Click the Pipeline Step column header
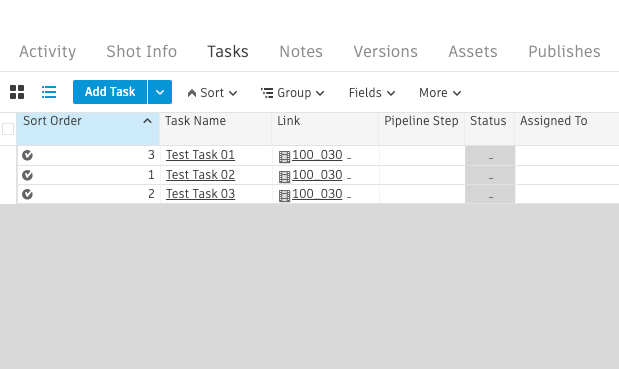Image resolution: width=619 pixels, height=369 pixels. (422, 129)
